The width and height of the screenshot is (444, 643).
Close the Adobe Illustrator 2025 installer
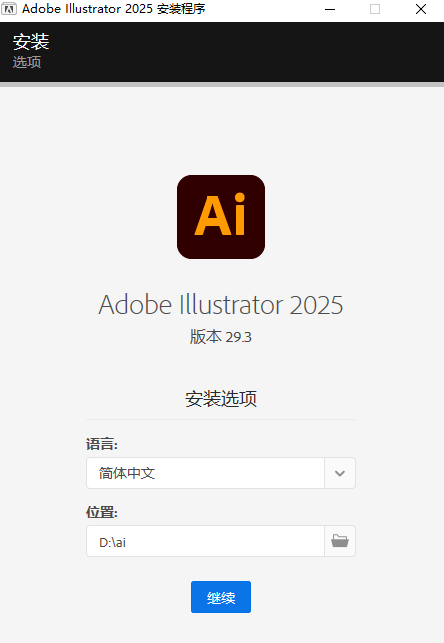[x=421, y=9]
